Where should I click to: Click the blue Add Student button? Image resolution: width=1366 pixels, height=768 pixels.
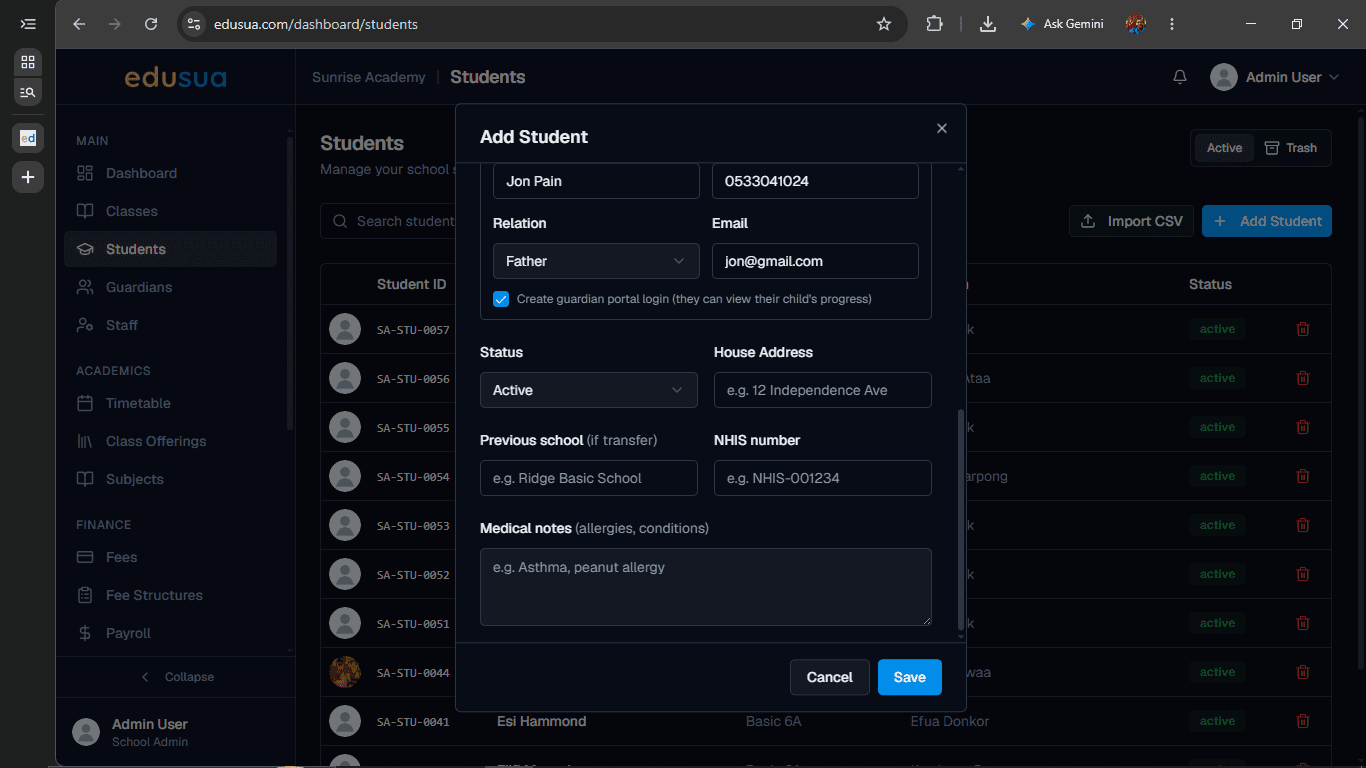(x=1267, y=221)
